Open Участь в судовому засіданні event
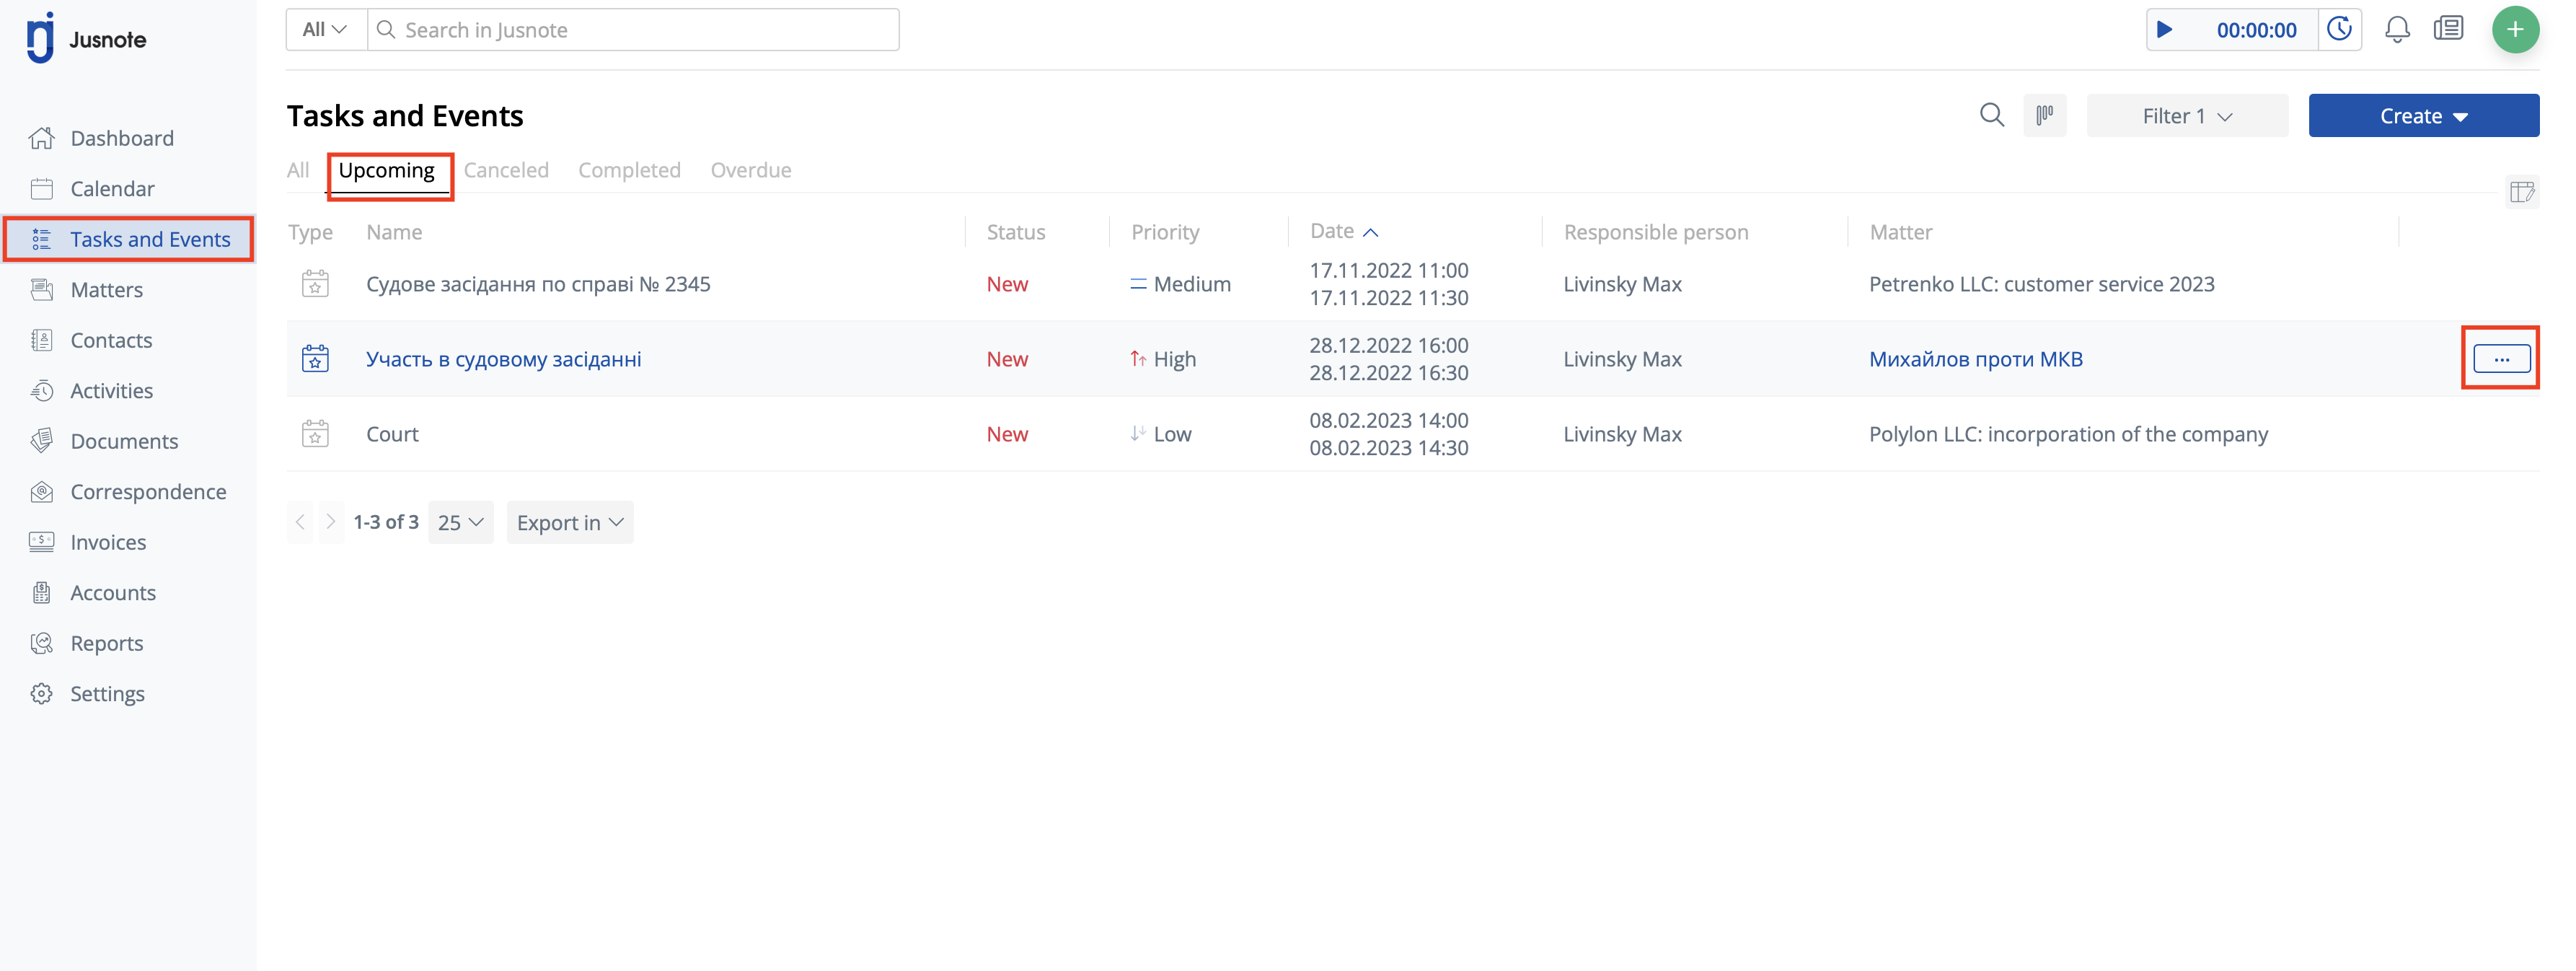This screenshot has width=2576, height=971. [504, 359]
